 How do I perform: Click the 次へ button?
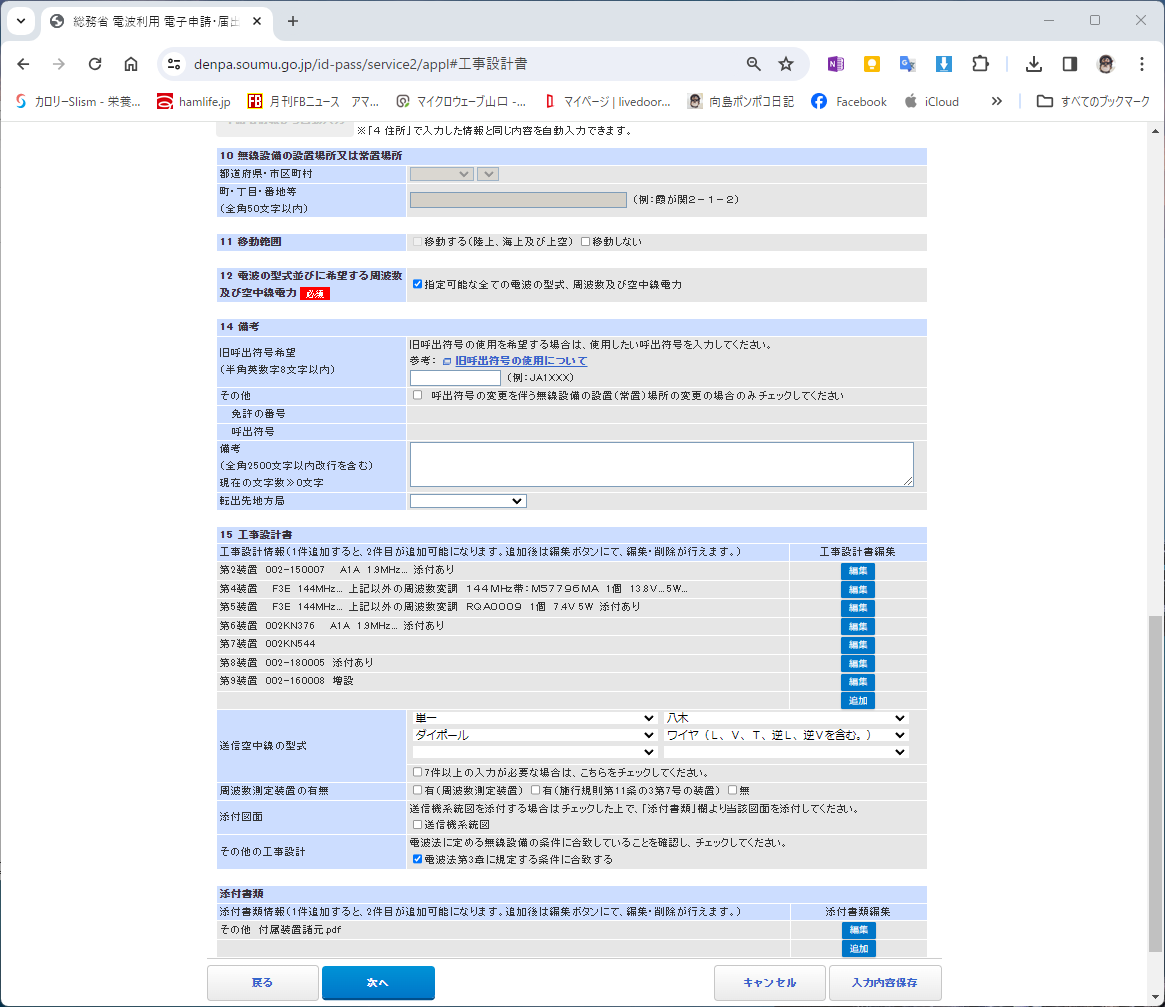[x=378, y=982]
